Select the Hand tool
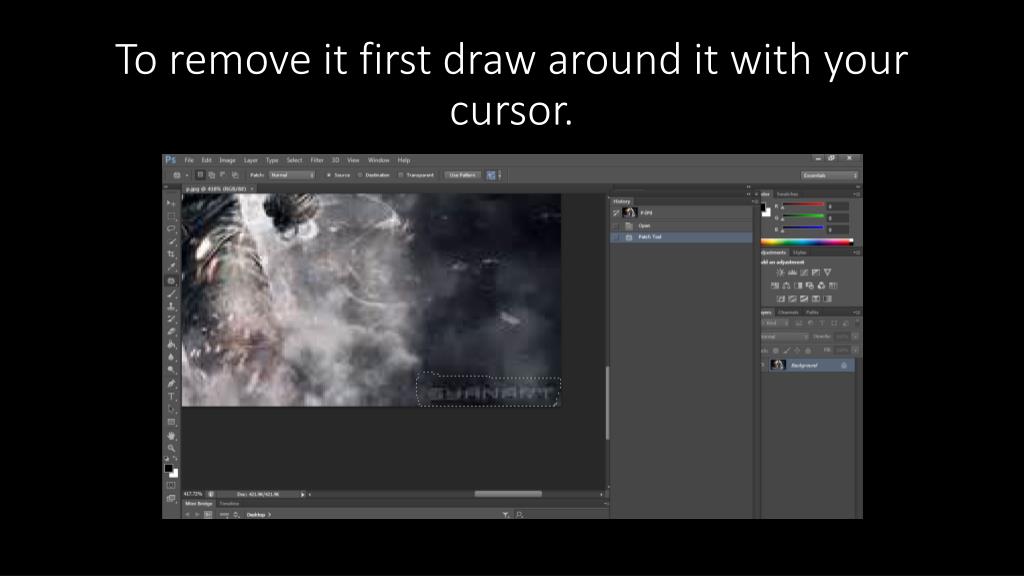Image resolution: width=1024 pixels, height=576 pixels. [171, 436]
